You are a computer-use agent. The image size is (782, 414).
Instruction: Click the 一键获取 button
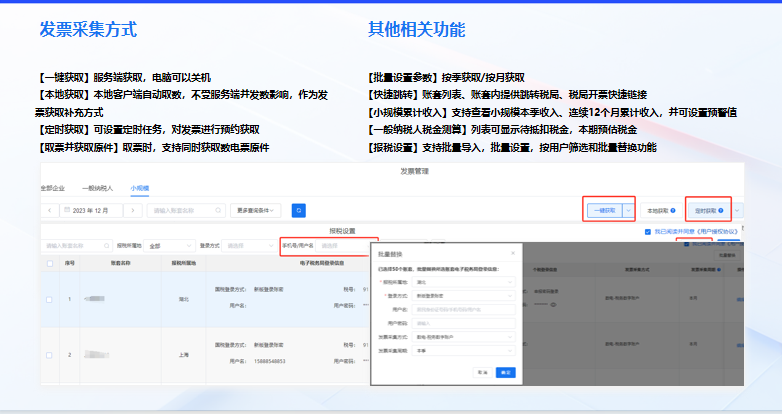click(603, 211)
